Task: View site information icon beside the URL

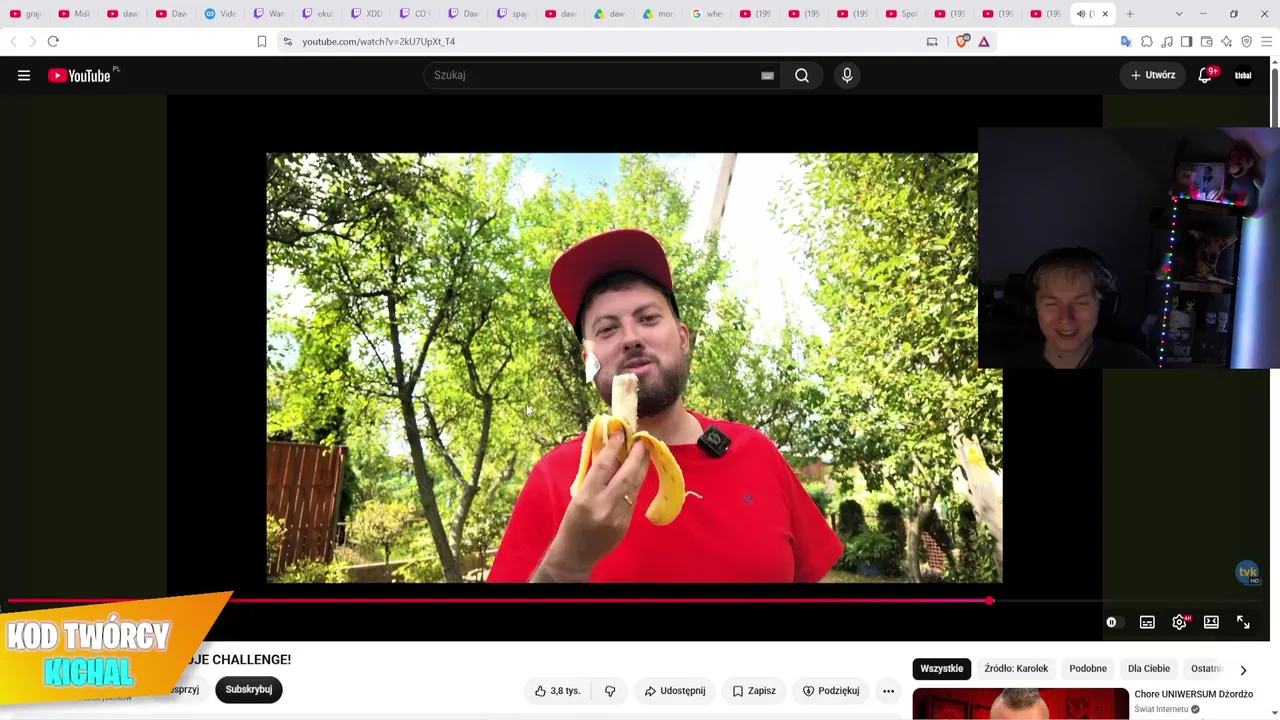Action: pos(287,41)
